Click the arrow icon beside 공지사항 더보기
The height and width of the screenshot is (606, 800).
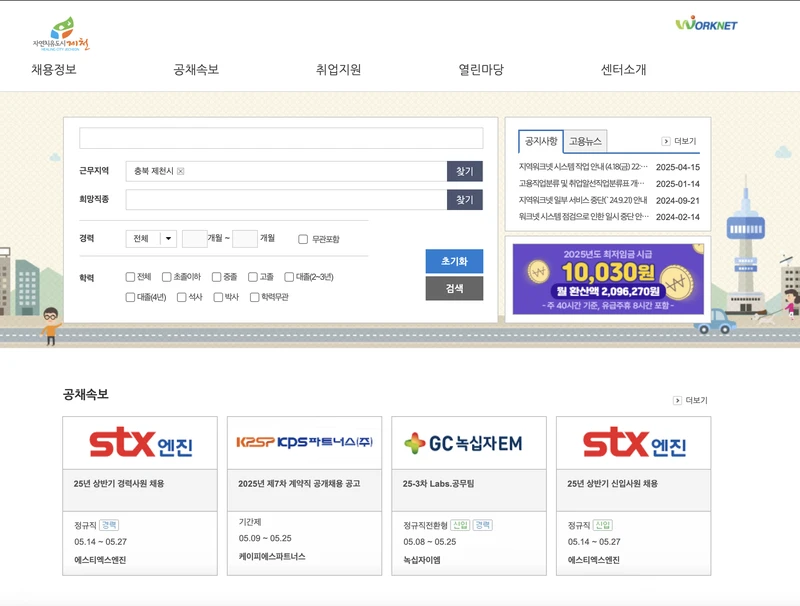click(x=666, y=141)
